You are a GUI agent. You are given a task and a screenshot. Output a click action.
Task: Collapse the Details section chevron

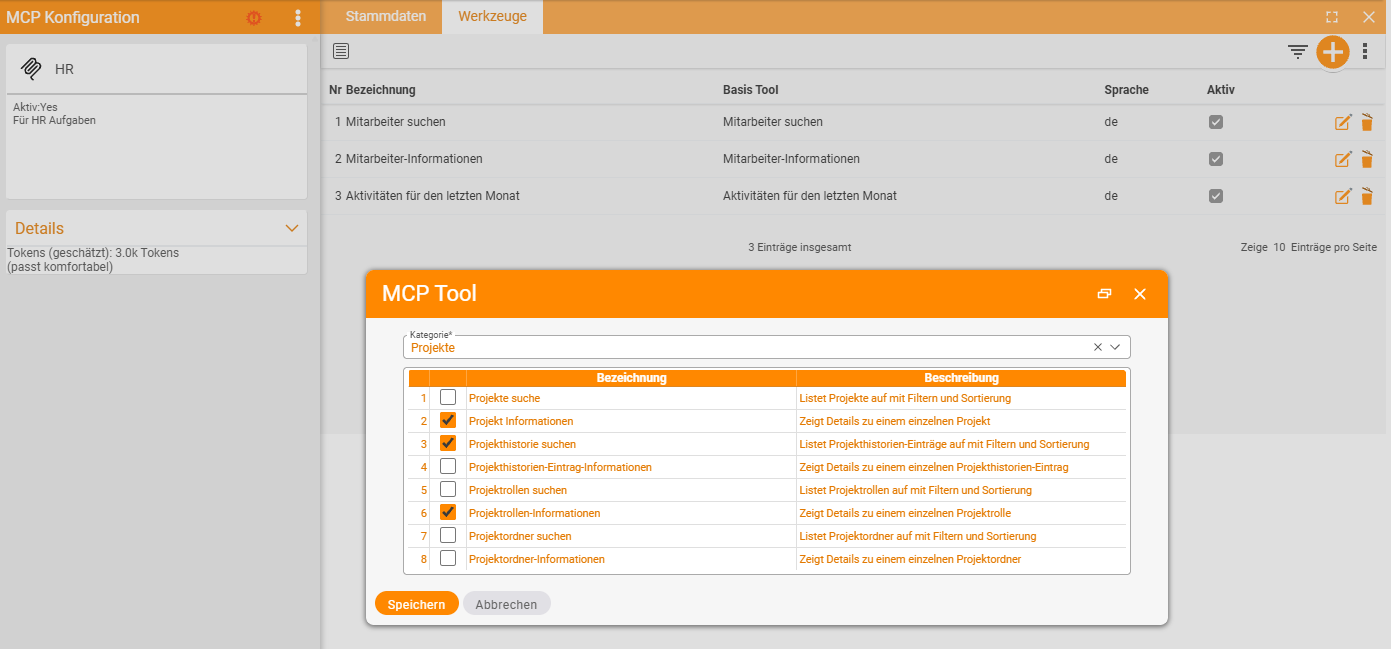coord(292,228)
